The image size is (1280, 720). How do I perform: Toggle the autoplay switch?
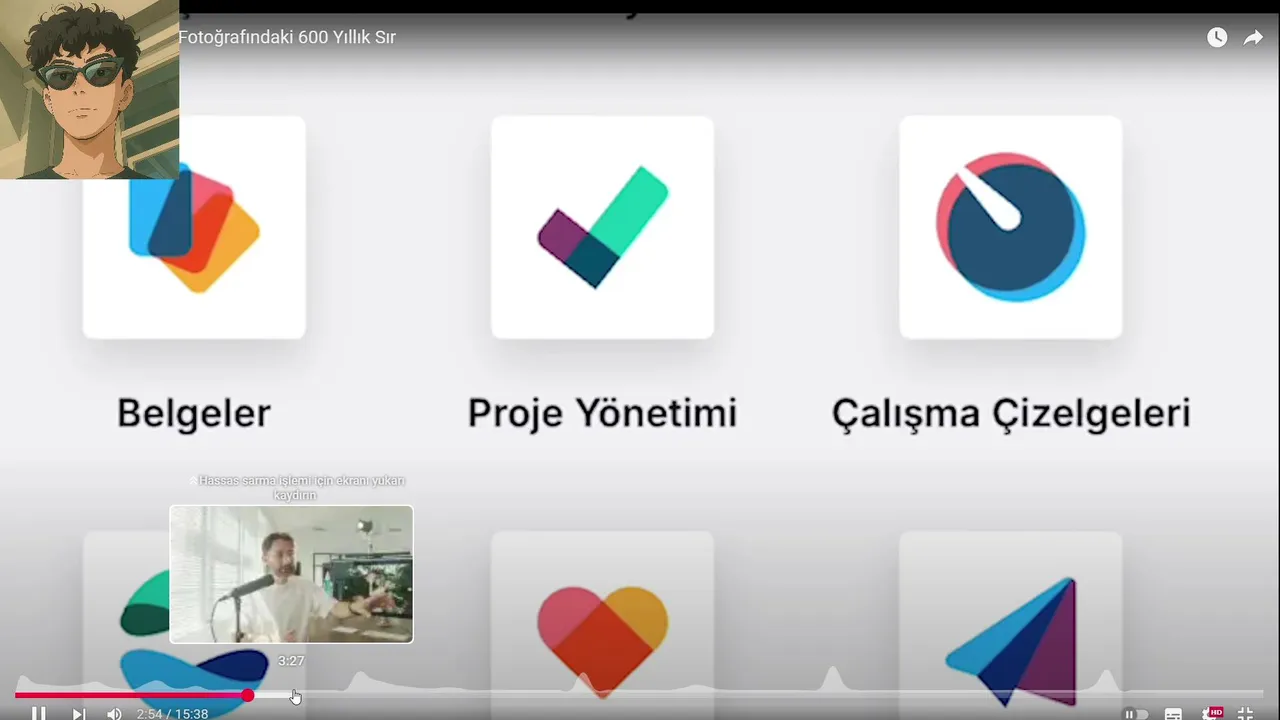pyautogui.click(x=1135, y=714)
